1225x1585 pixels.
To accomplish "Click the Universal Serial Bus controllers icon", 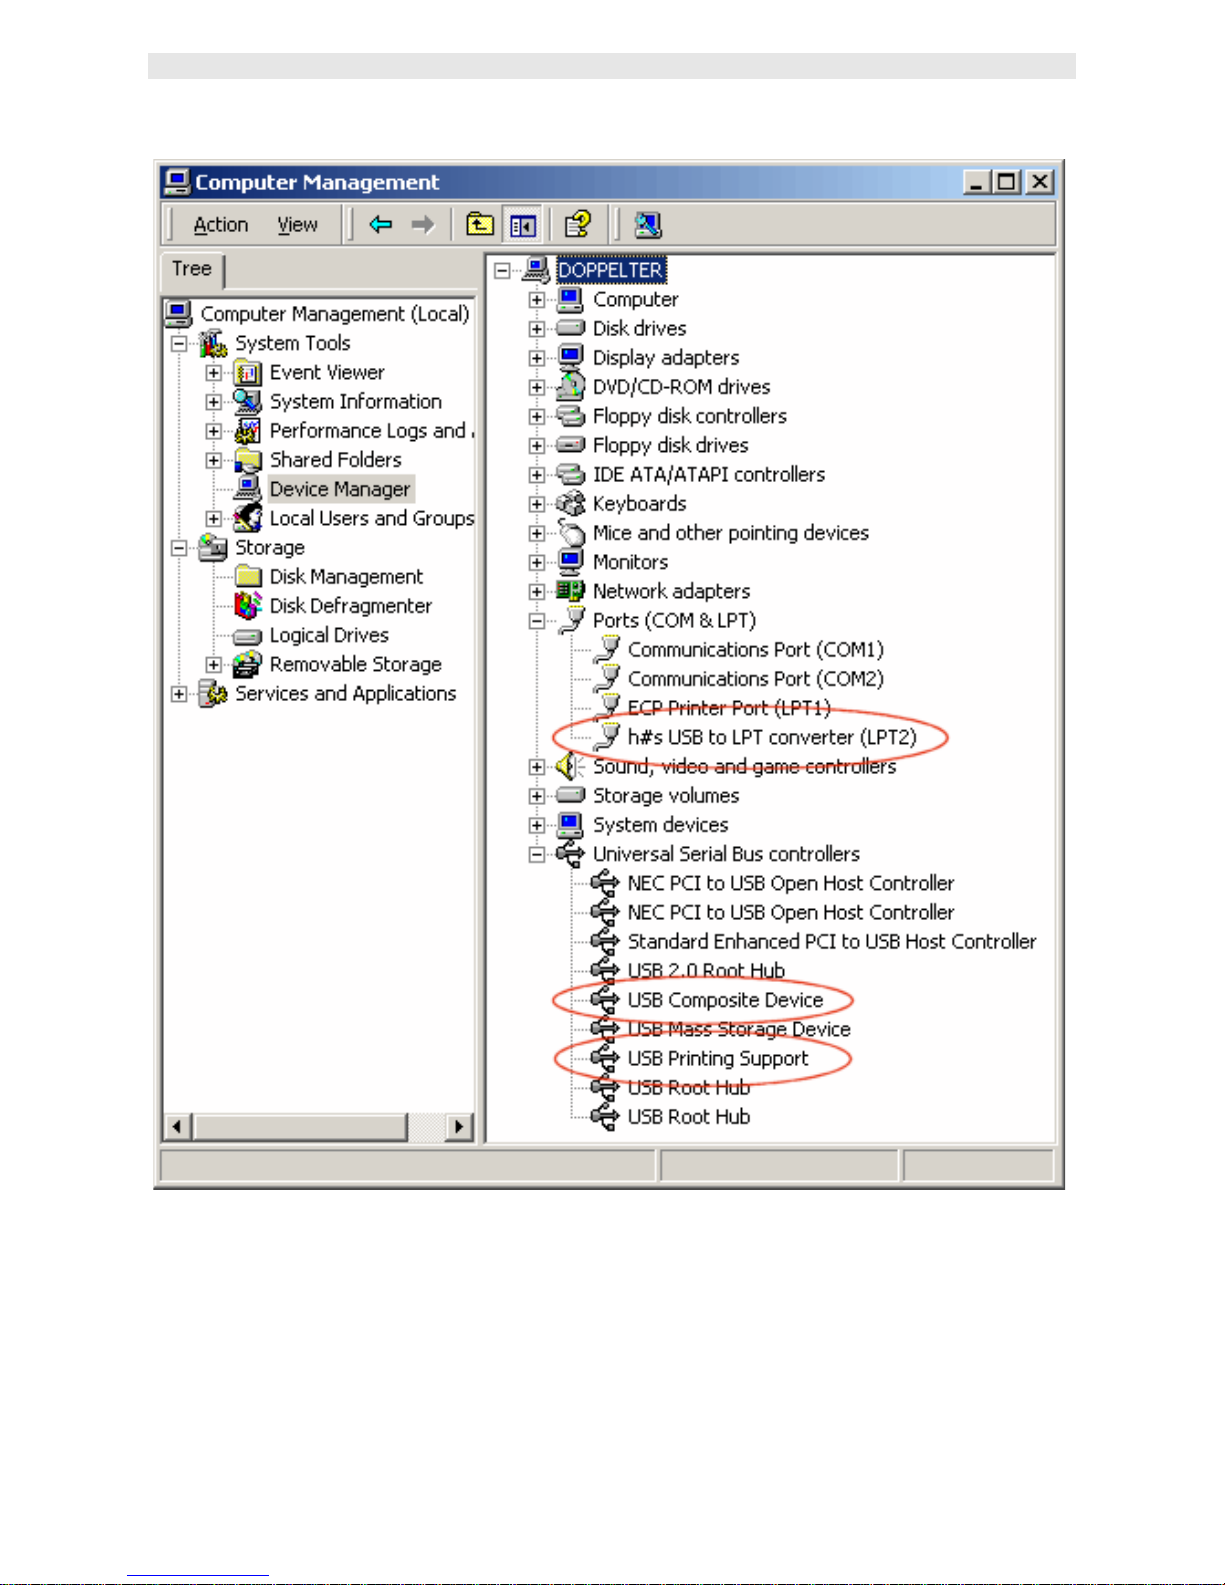I will click(x=570, y=854).
